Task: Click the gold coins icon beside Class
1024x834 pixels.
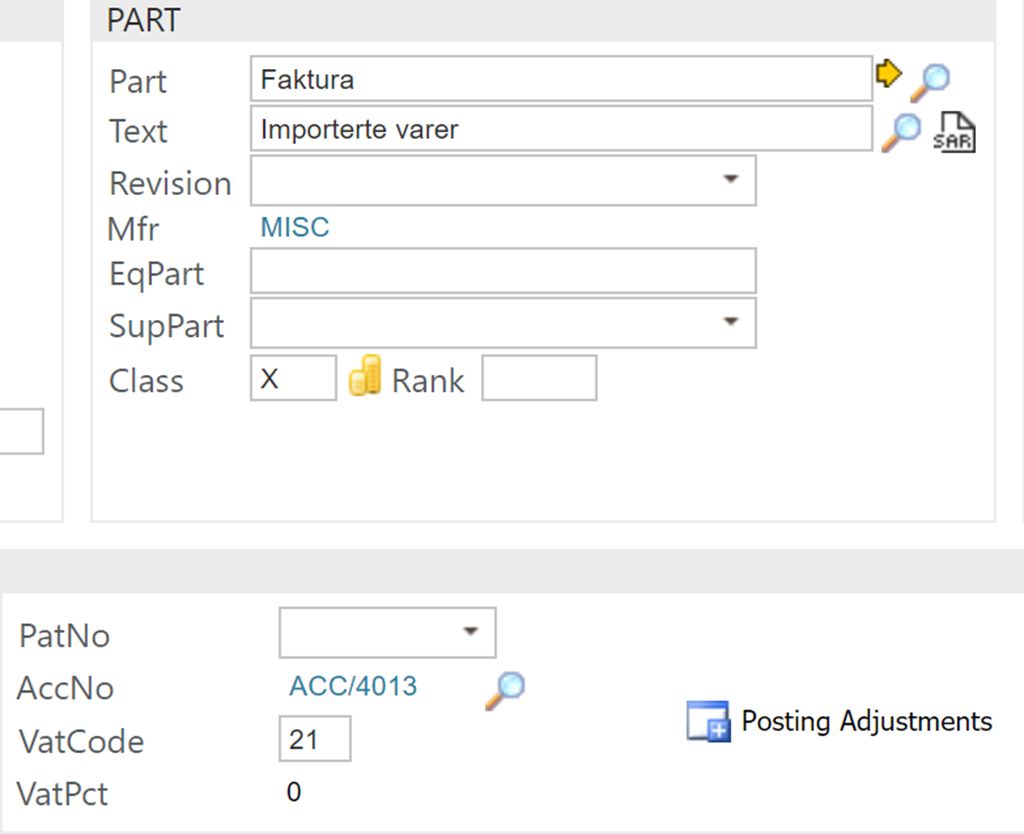Action: point(365,377)
